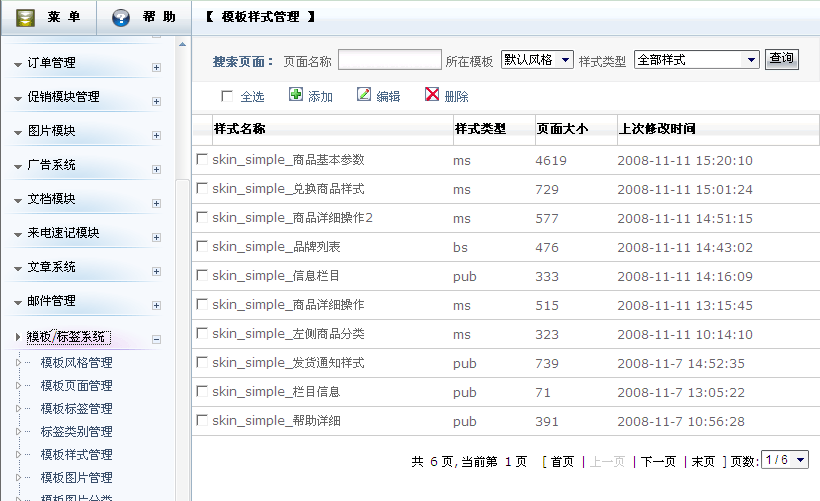
Task: Click into the 页面名称 search field
Action: coord(390,59)
